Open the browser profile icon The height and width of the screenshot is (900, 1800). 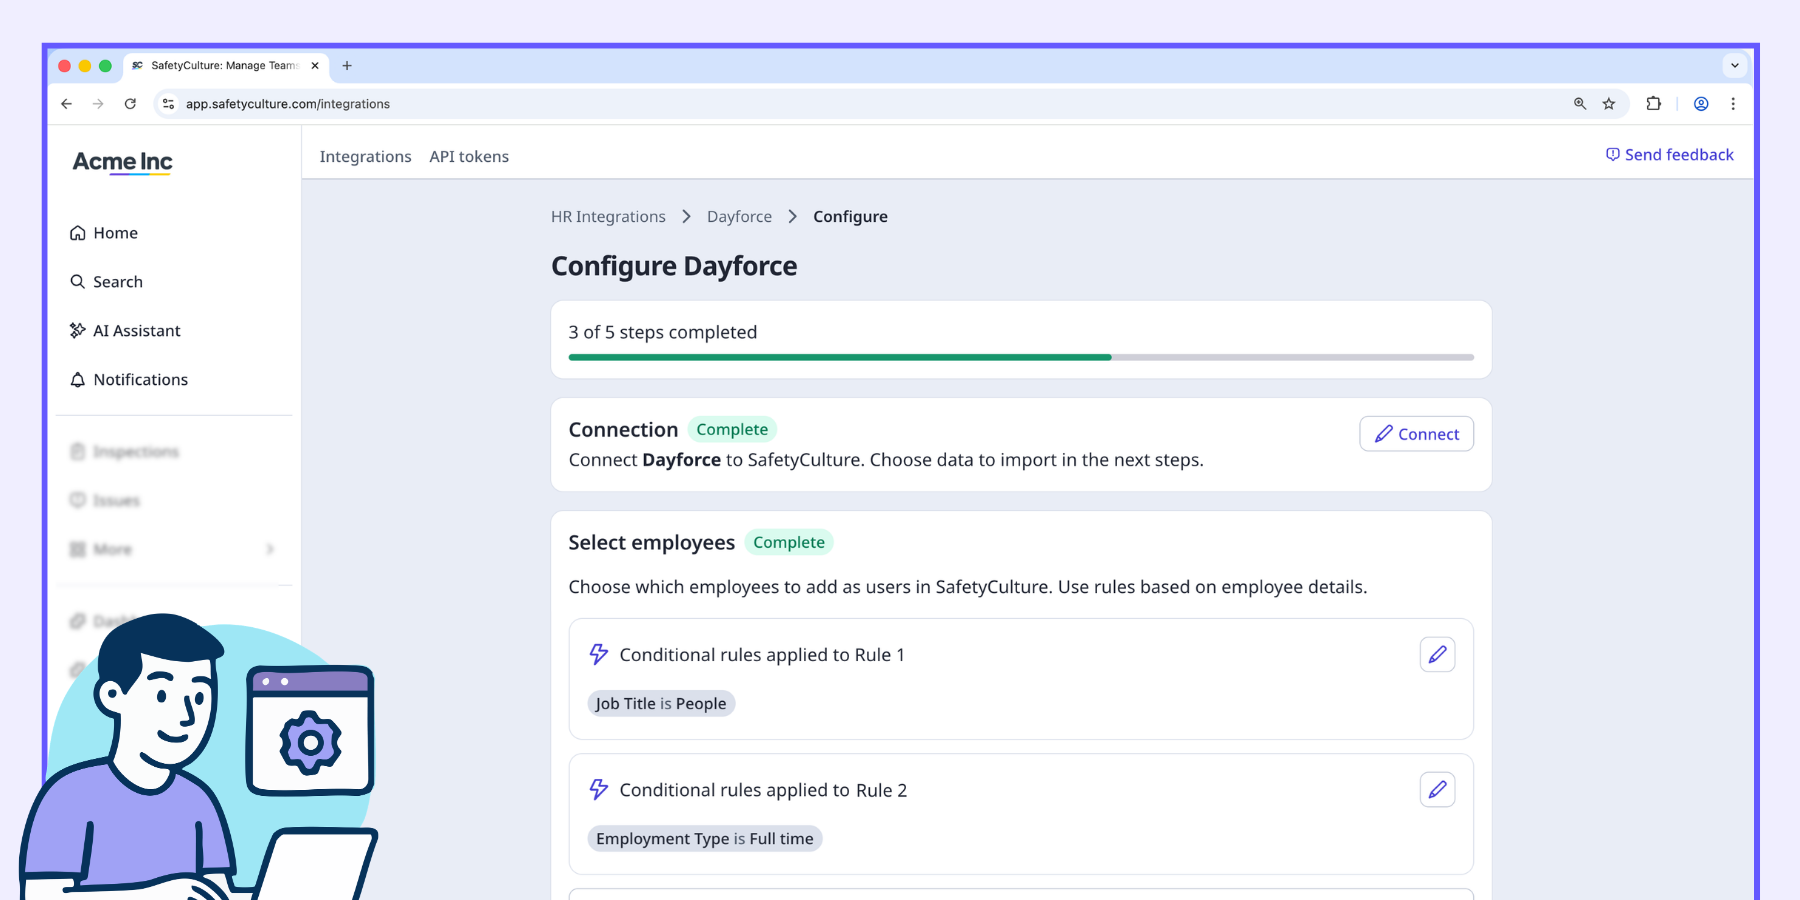click(x=1701, y=104)
